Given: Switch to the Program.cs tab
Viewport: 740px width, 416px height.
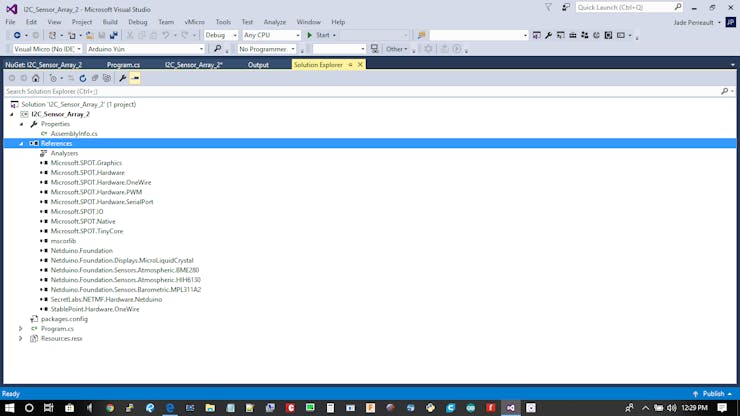Looking at the screenshot, I should (x=123, y=65).
